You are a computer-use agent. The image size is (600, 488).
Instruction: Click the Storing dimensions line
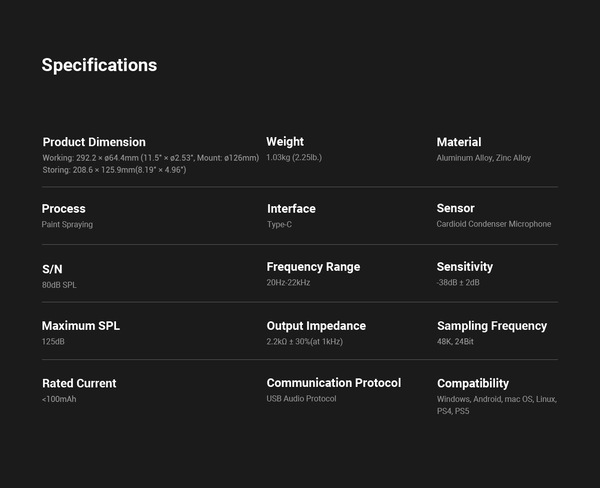coord(114,170)
